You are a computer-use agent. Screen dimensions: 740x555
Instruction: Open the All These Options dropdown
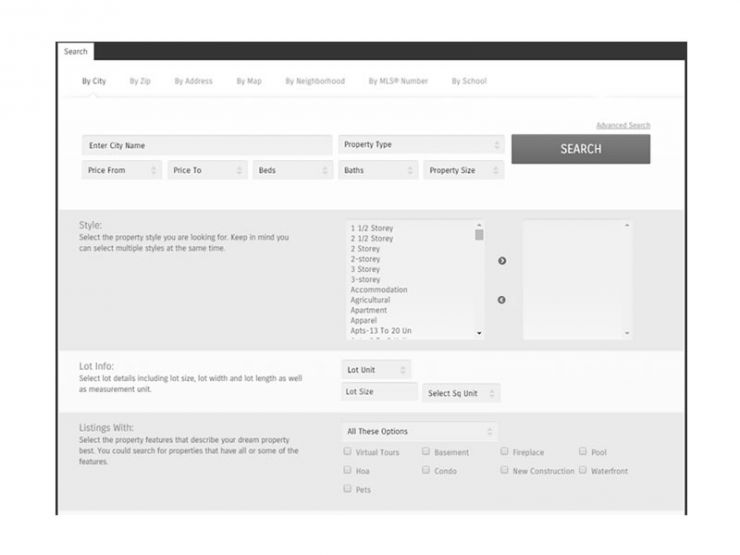point(419,432)
